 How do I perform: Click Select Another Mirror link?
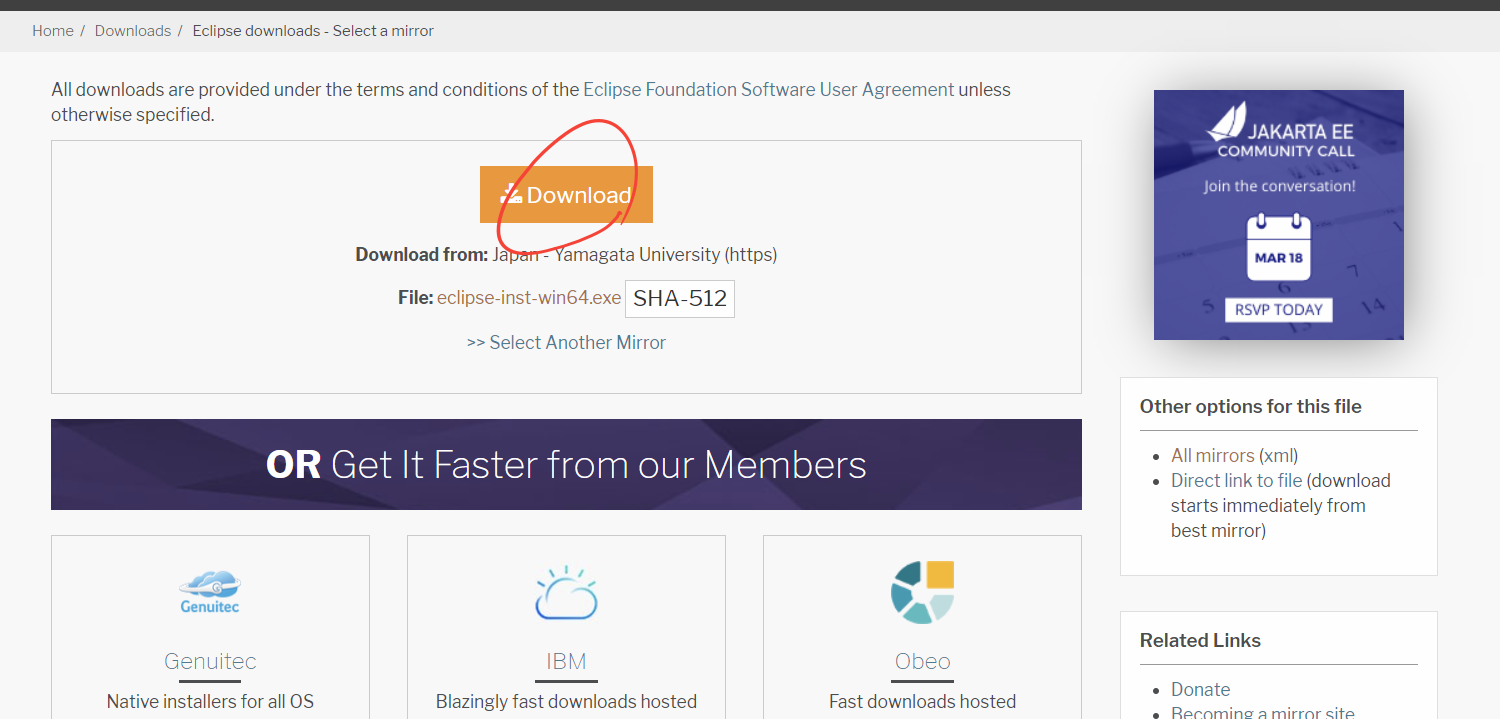pos(566,342)
